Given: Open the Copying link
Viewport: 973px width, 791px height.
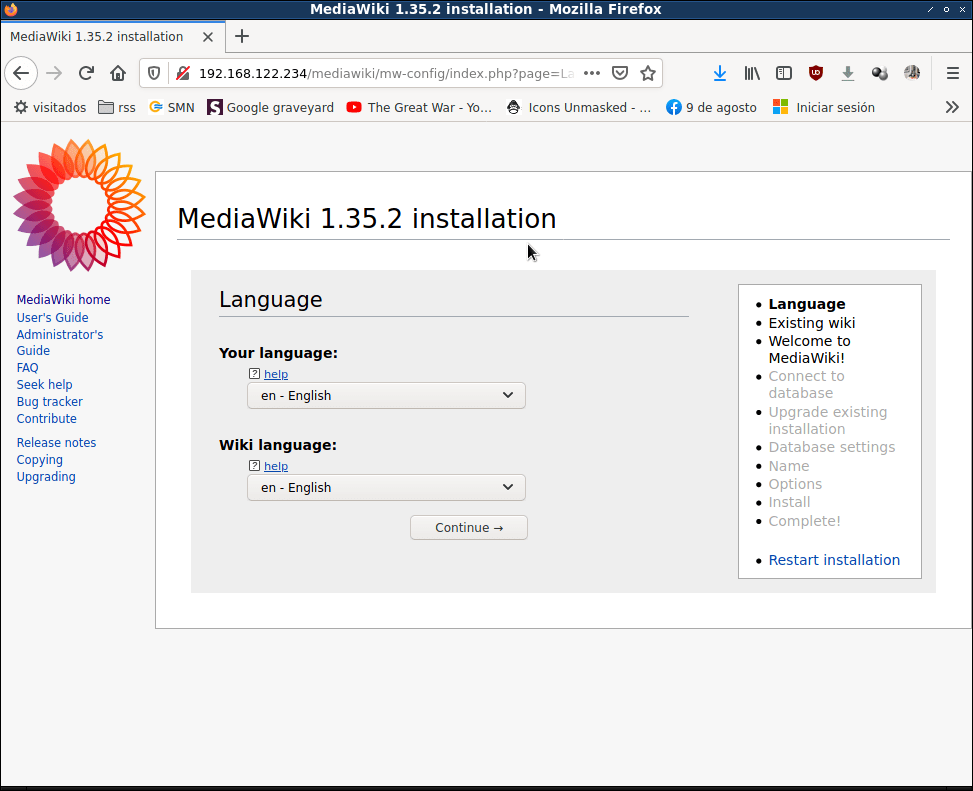Looking at the screenshot, I should point(40,460).
